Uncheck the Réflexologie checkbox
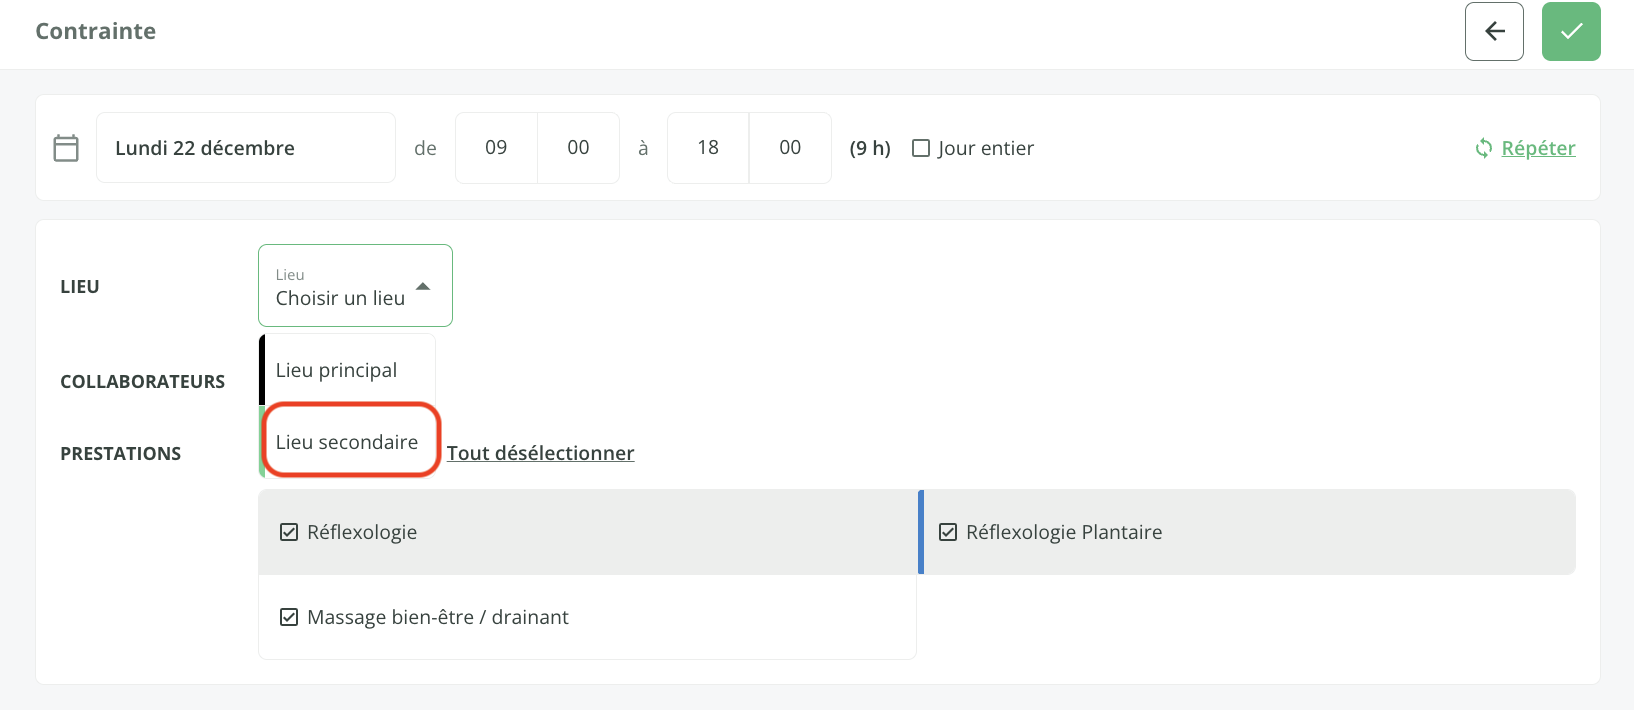 coord(289,532)
